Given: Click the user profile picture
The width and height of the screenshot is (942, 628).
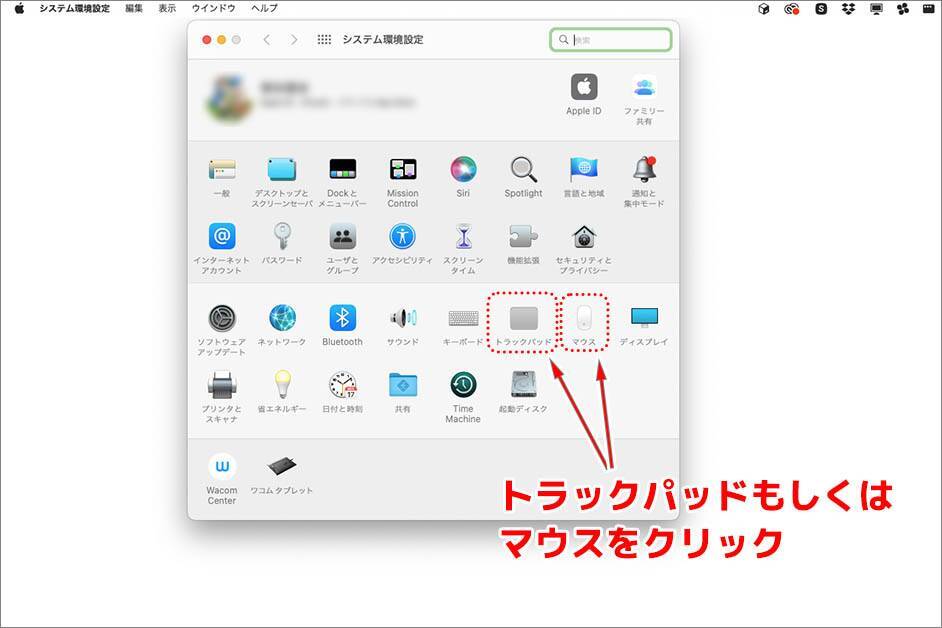Looking at the screenshot, I should (x=229, y=99).
